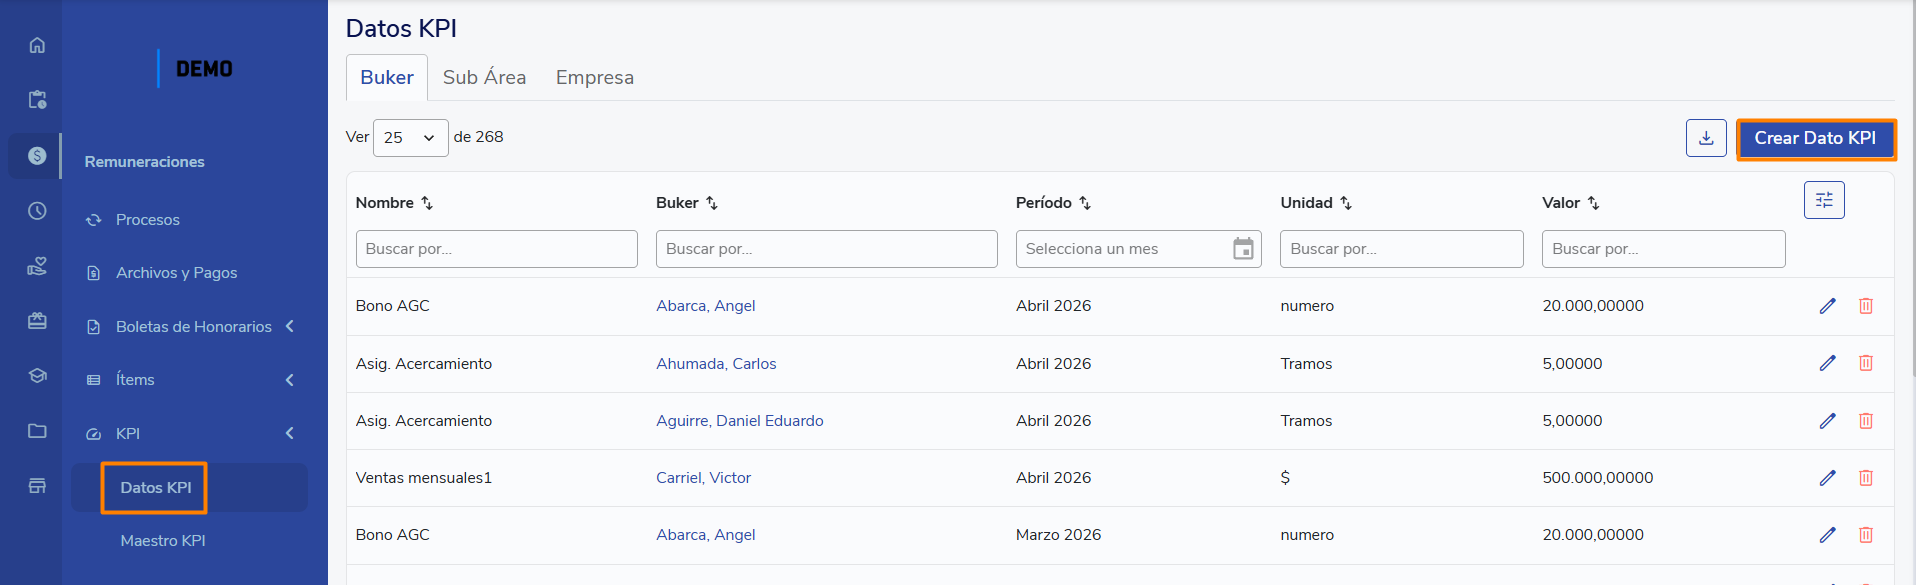Click the Buker search input field
The height and width of the screenshot is (585, 1916).
click(x=826, y=249)
